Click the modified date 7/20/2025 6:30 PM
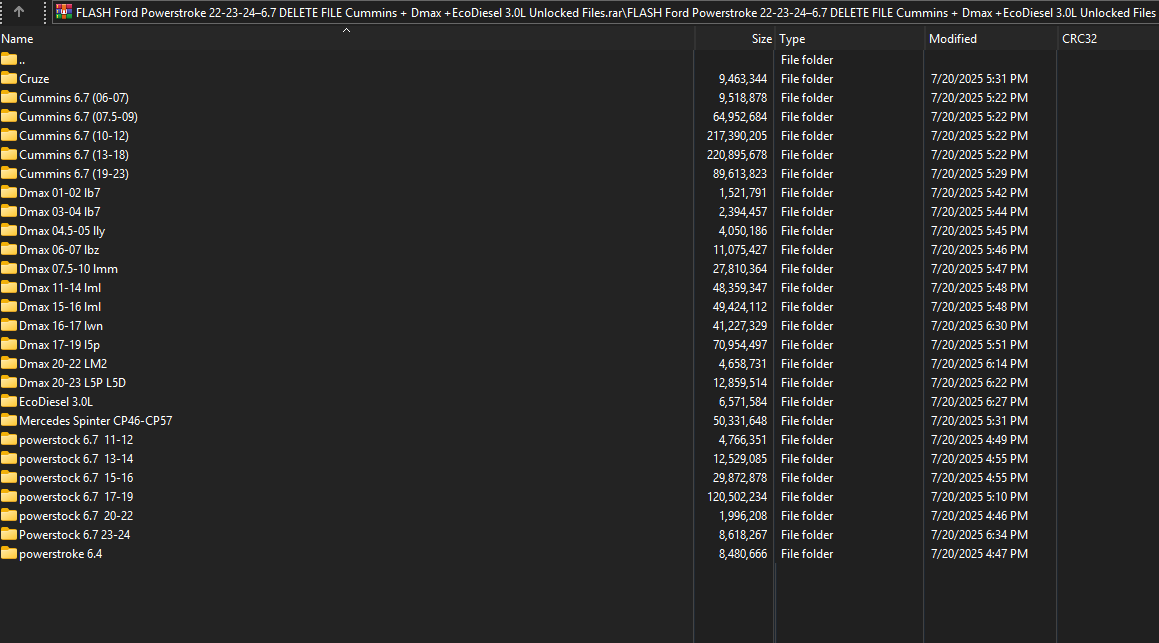The height and width of the screenshot is (643, 1159). coord(979,326)
